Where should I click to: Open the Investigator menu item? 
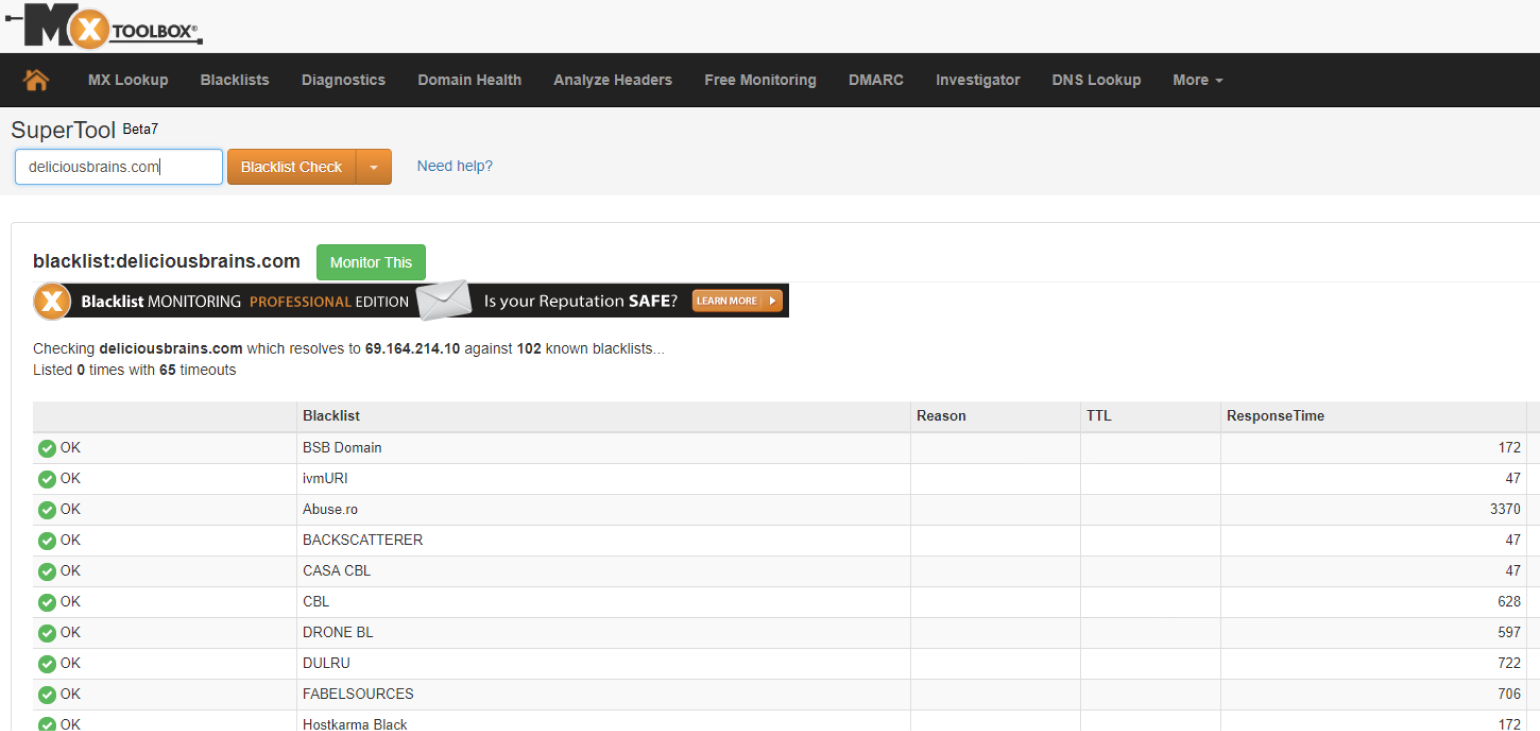click(x=978, y=80)
